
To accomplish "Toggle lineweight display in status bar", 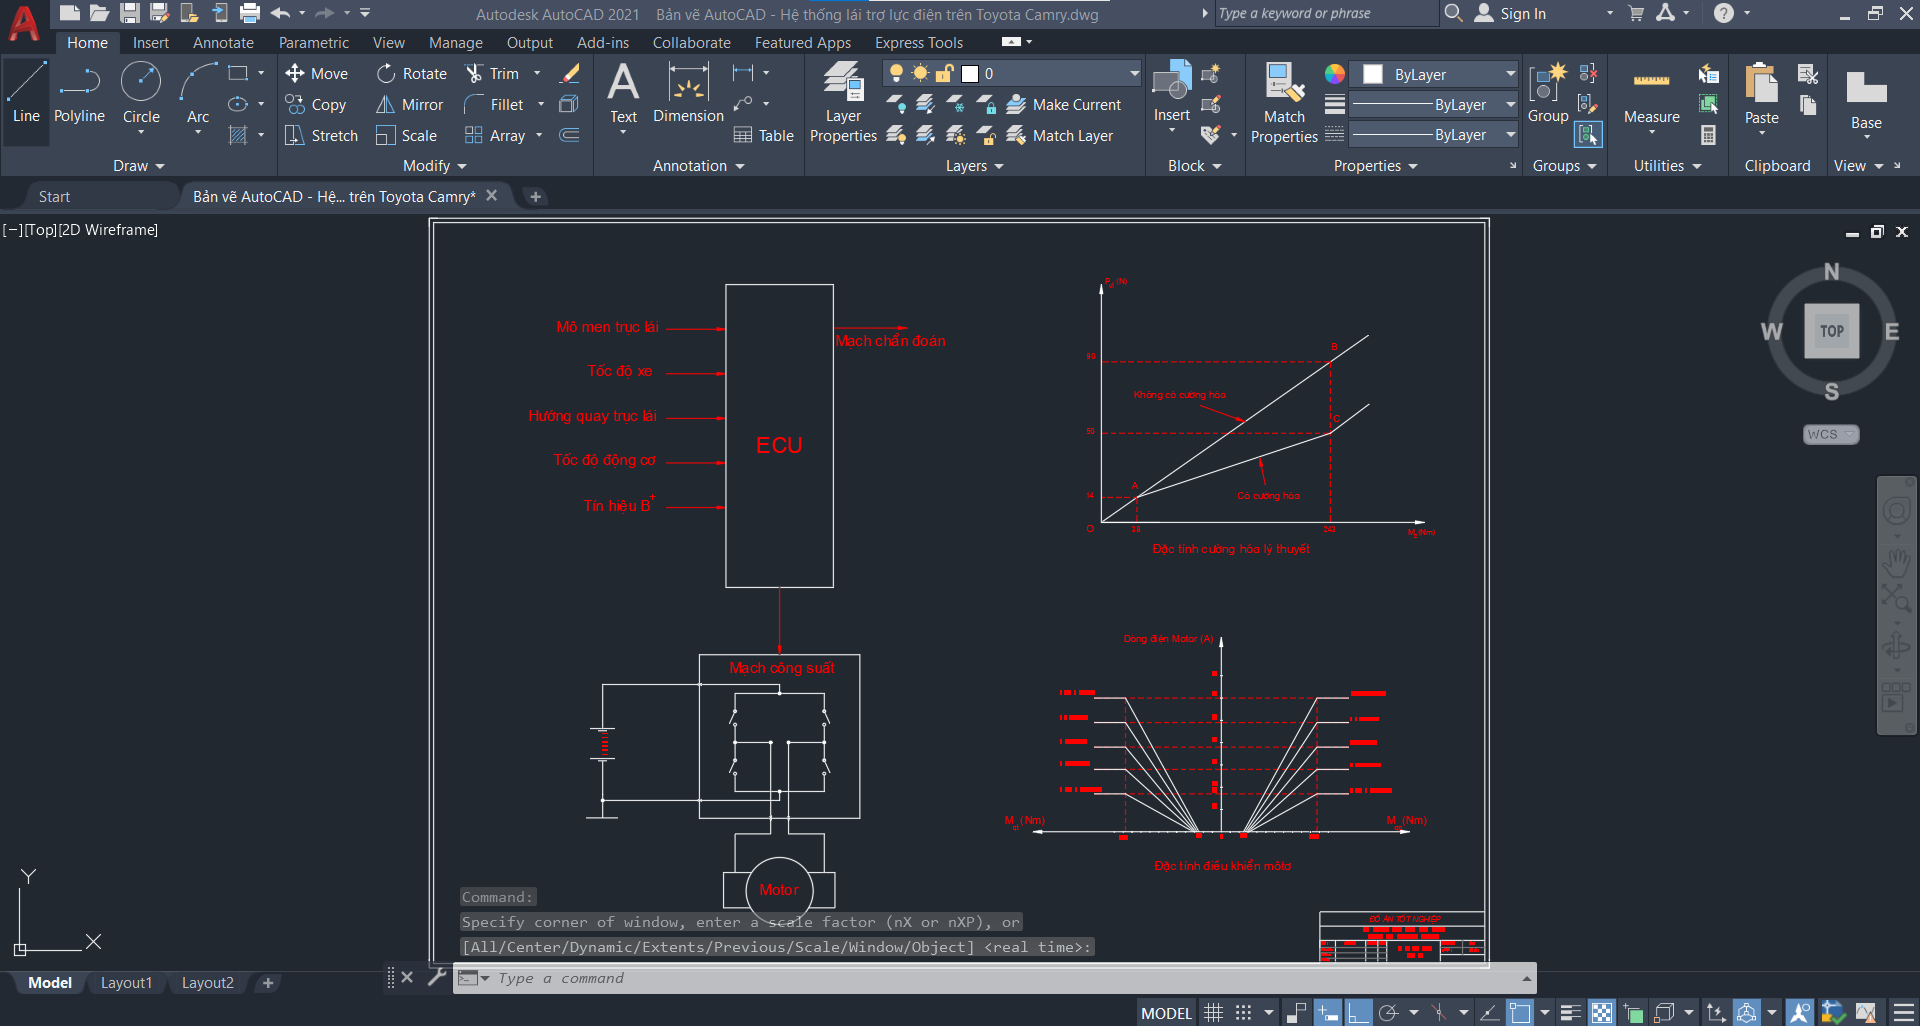I will click(x=1571, y=1013).
